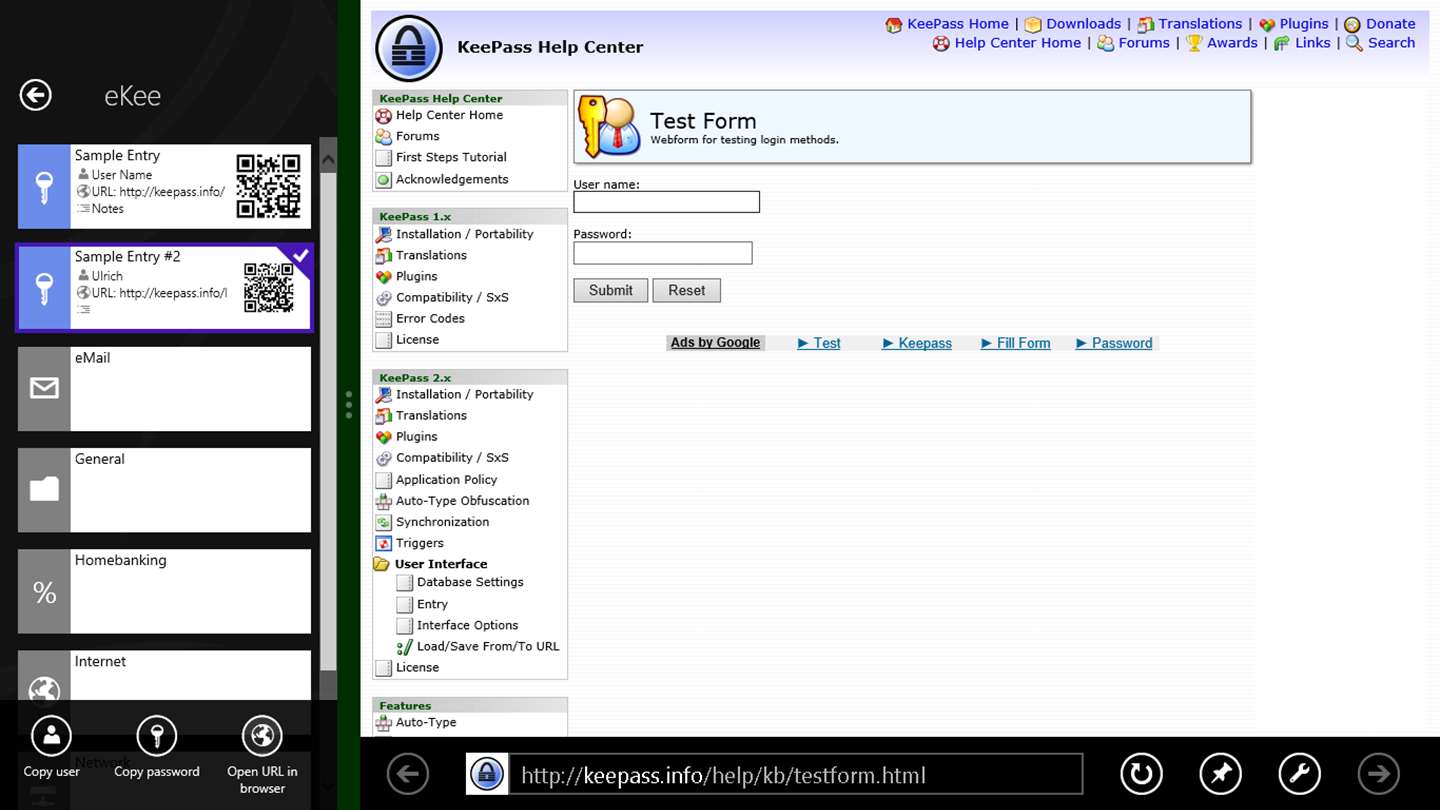
Task: Refresh the page in browser
Action: [1141, 774]
